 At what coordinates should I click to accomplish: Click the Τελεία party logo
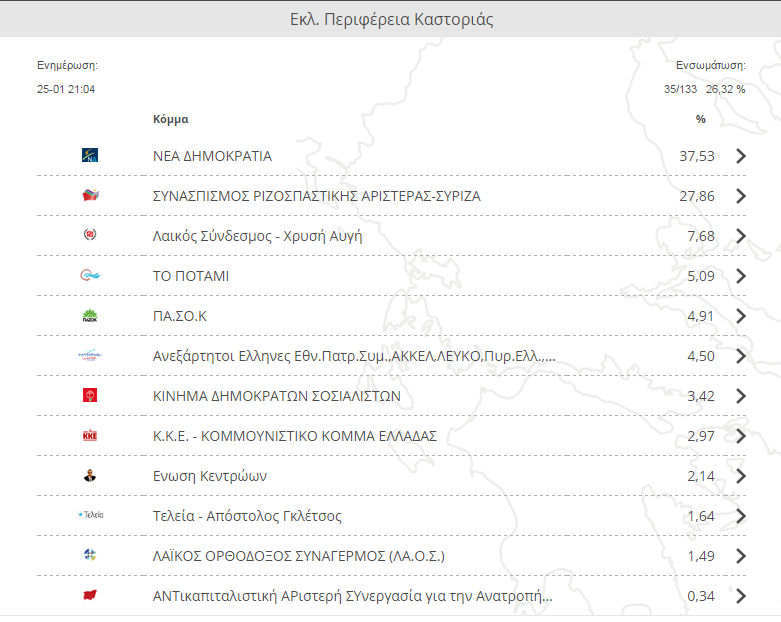tap(90, 515)
